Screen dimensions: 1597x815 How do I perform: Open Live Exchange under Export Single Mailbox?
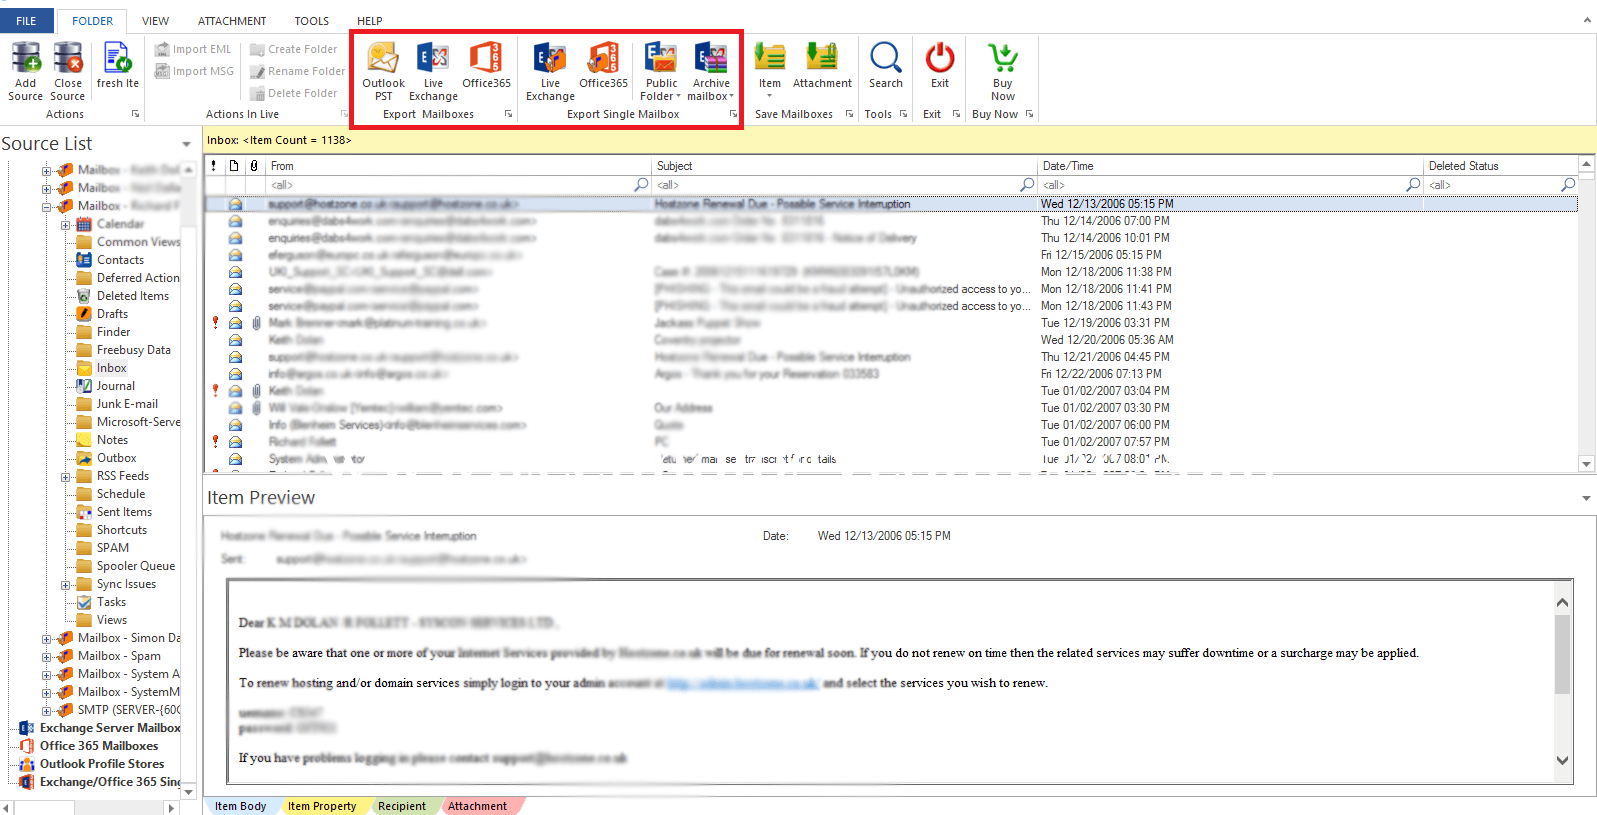tap(550, 58)
